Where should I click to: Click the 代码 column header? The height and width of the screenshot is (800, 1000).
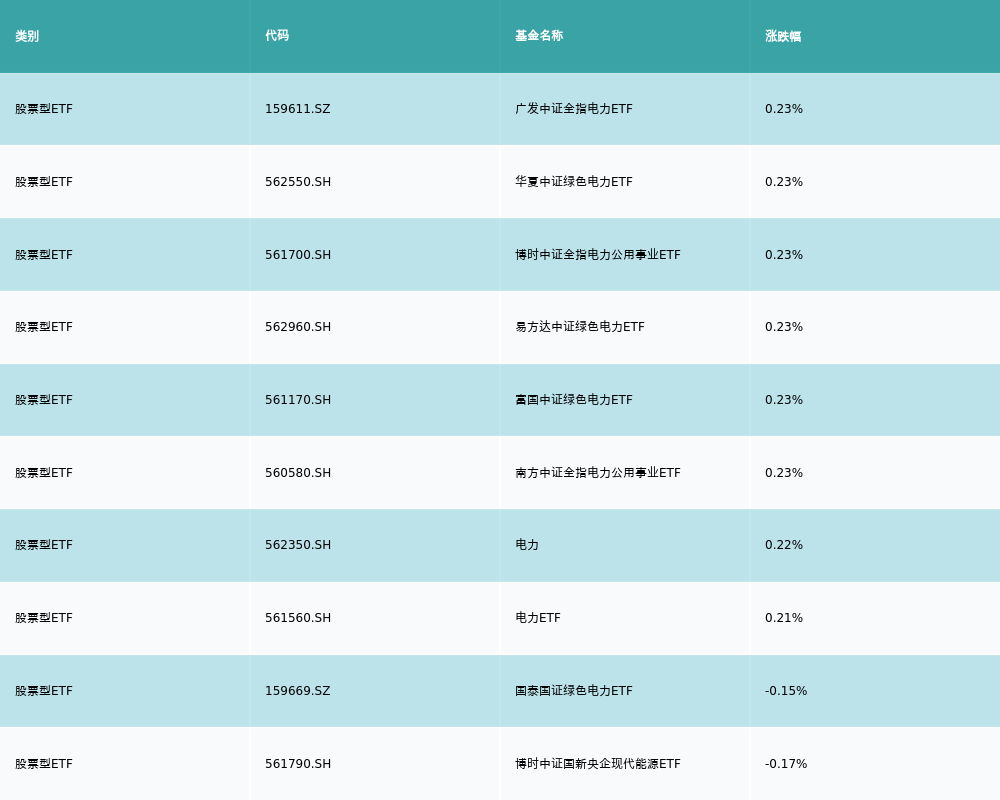pyautogui.click(x=277, y=36)
